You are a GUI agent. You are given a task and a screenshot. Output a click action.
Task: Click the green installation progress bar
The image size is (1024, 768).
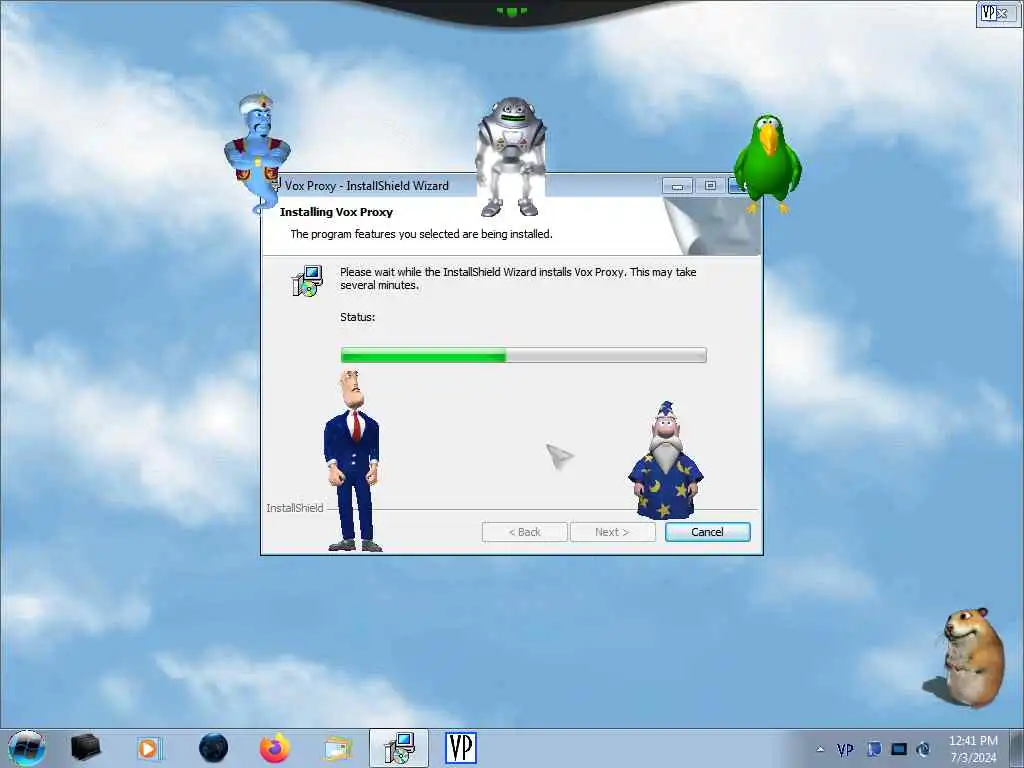click(523, 355)
